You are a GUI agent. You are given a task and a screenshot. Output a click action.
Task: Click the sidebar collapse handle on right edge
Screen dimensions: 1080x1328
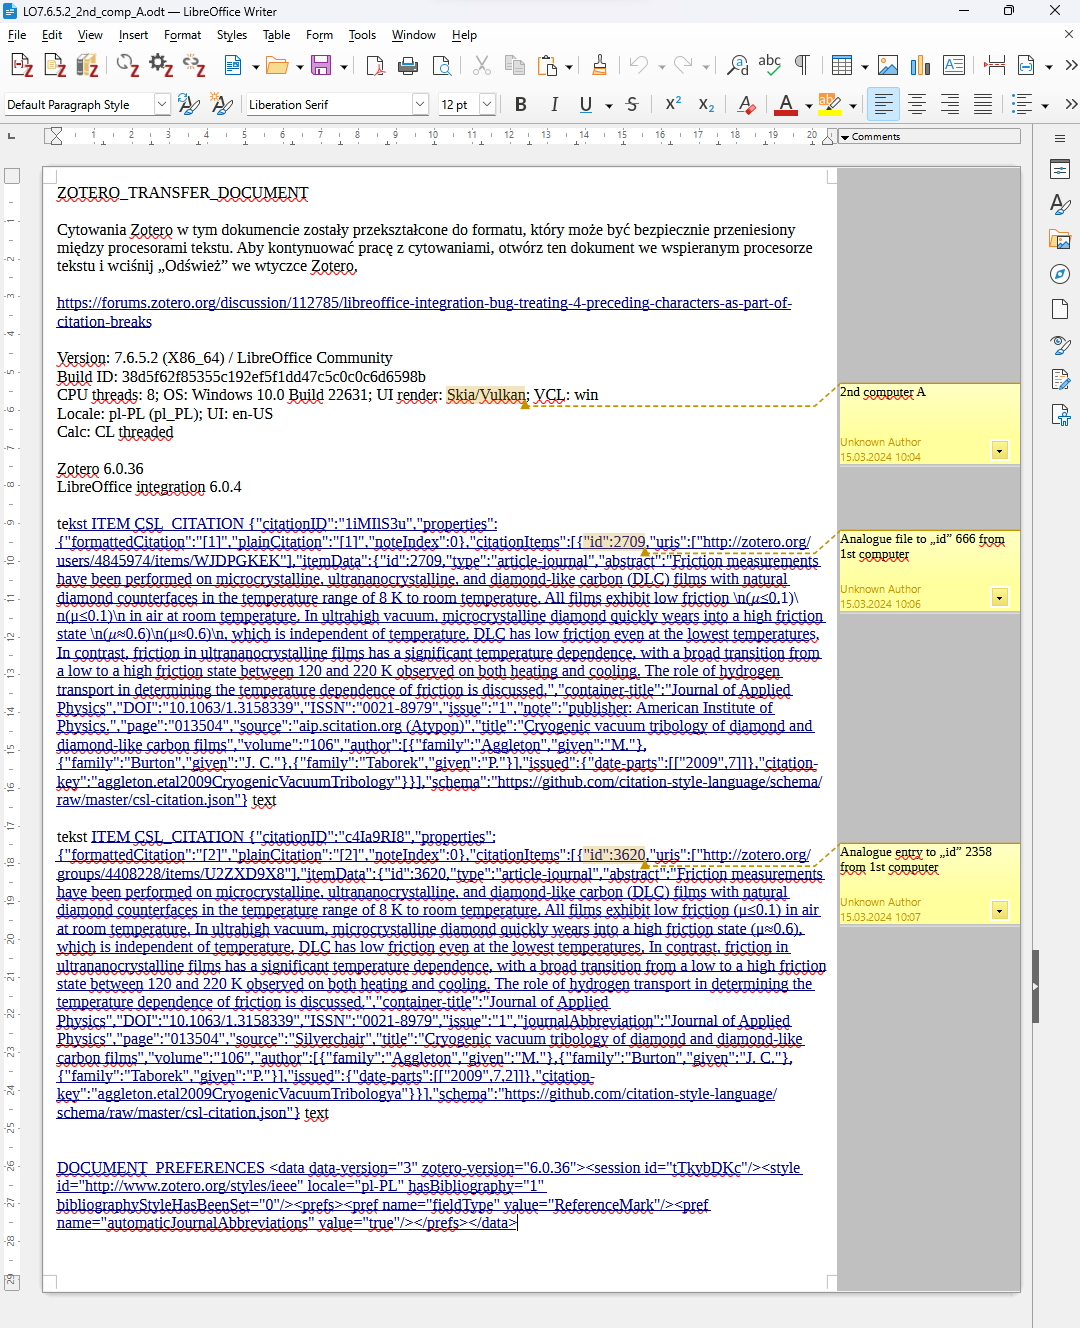[1036, 987]
